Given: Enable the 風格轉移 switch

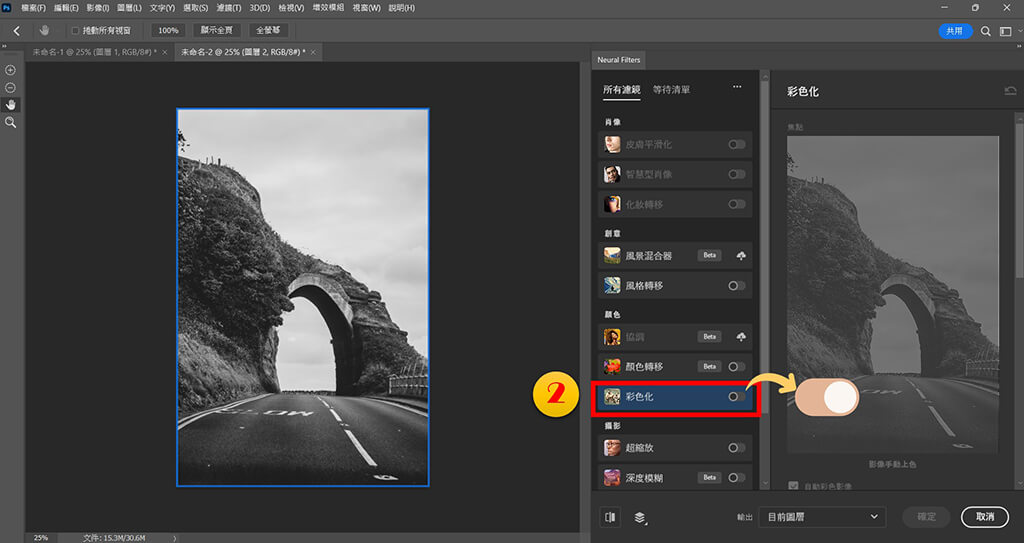Looking at the screenshot, I should 737,286.
